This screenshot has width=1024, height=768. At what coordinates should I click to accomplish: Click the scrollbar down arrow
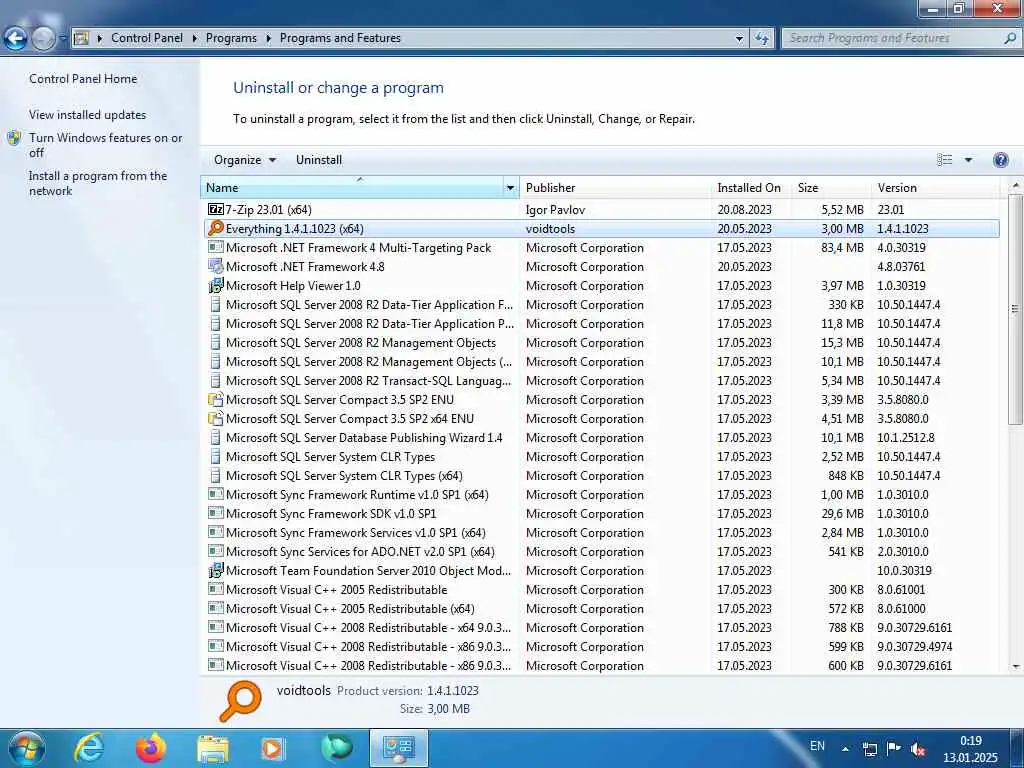click(1016, 666)
